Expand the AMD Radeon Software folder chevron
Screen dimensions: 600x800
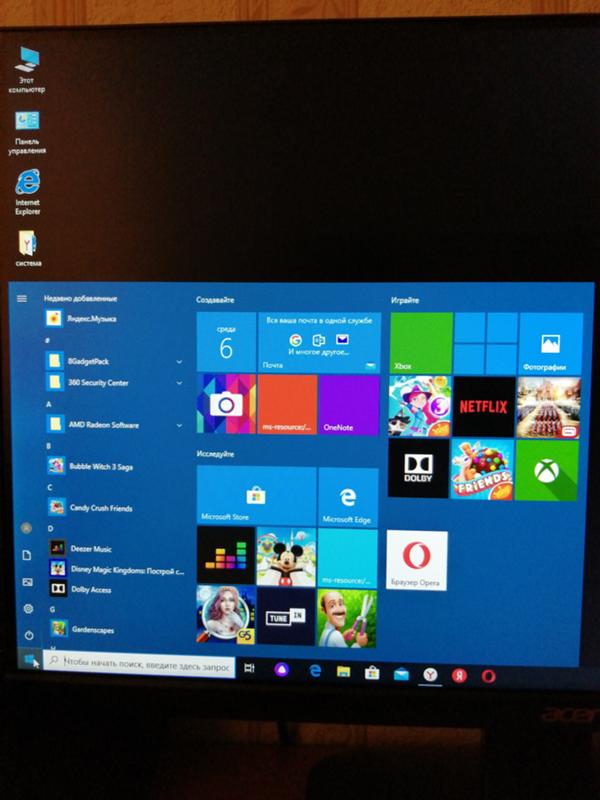tap(179, 425)
